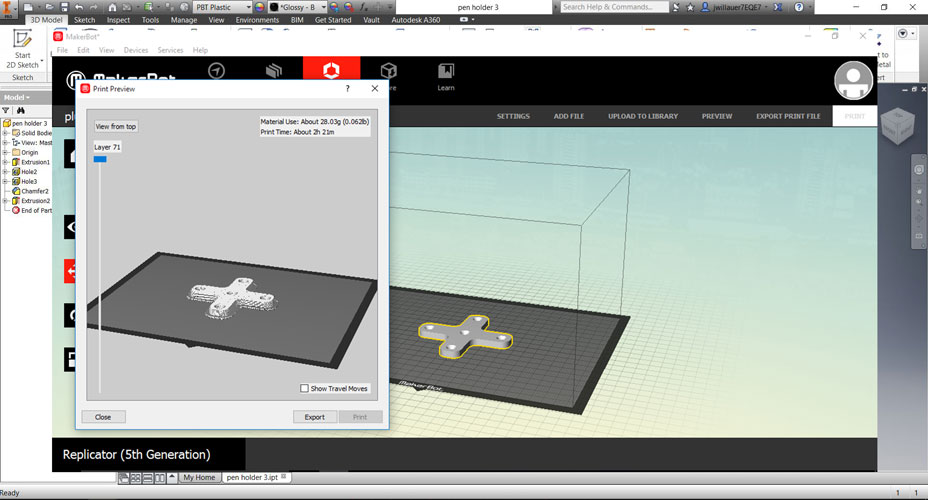Enable Show Travel Moves checkbox

[x=304, y=388]
